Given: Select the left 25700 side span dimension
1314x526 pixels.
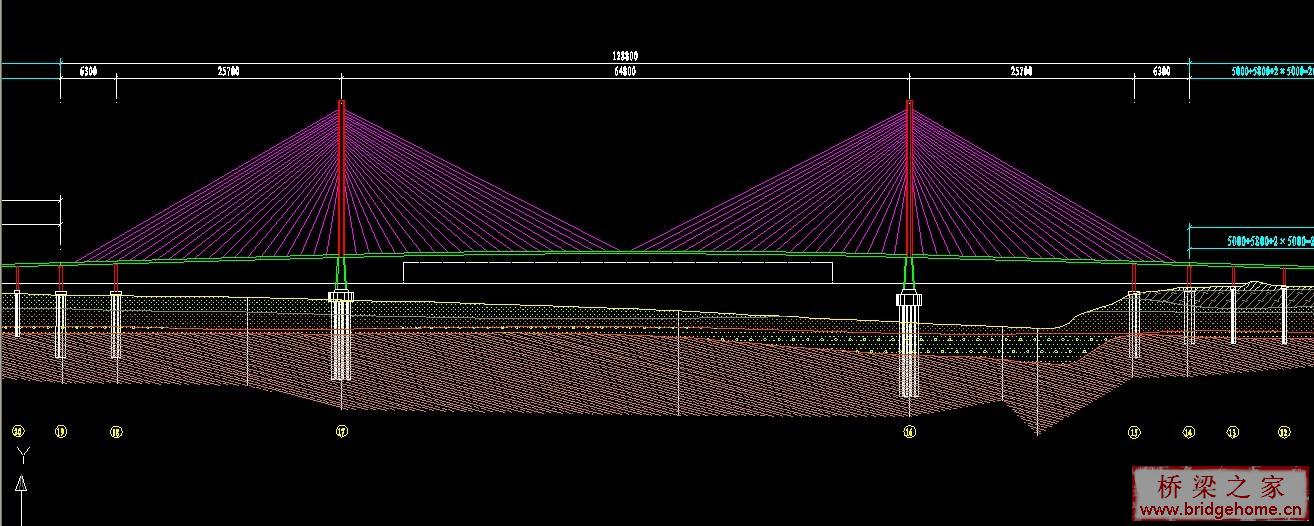Looking at the screenshot, I should 229,71.
